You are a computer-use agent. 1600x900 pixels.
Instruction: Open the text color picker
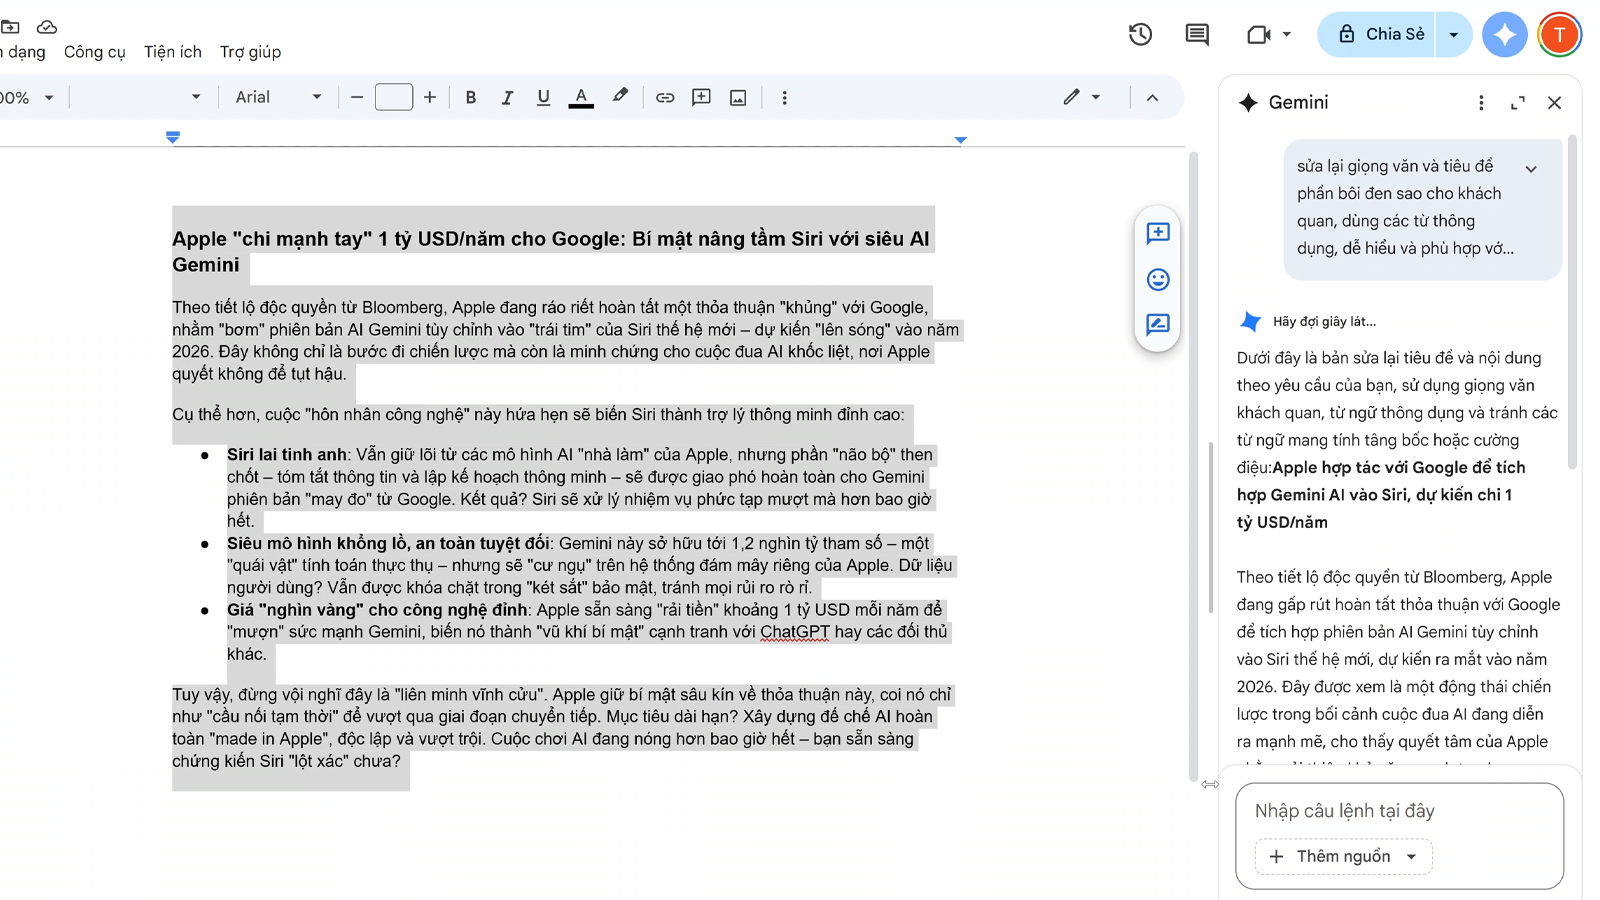[x=581, y=97]
